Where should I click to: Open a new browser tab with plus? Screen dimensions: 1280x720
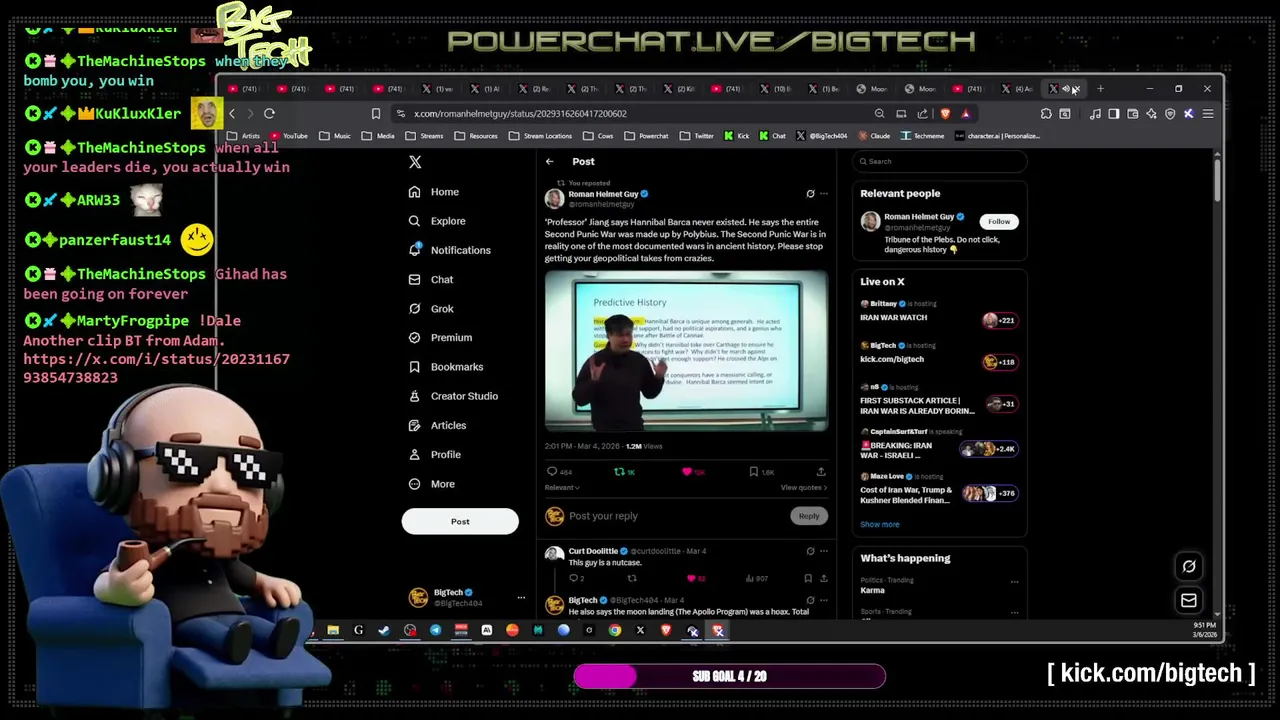point(1100,89)
